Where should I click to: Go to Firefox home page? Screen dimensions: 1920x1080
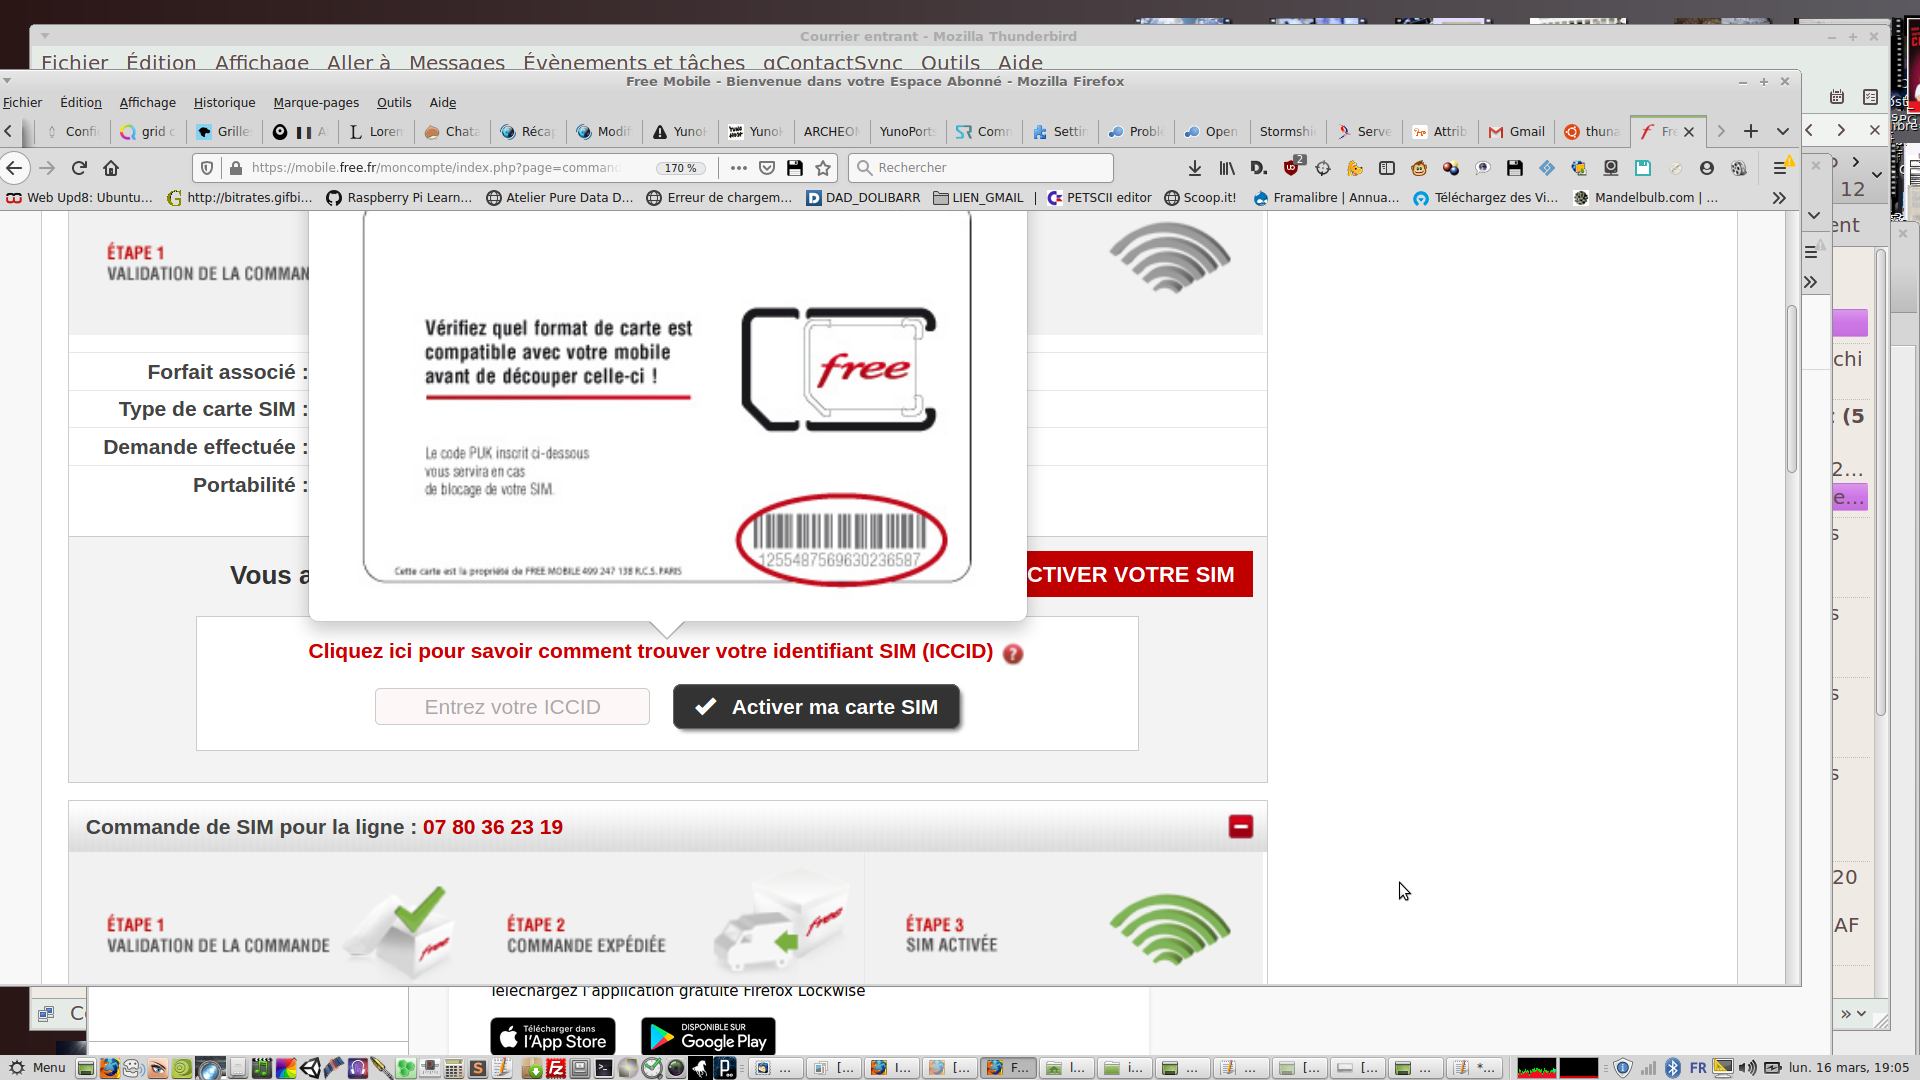coord(111,168)
